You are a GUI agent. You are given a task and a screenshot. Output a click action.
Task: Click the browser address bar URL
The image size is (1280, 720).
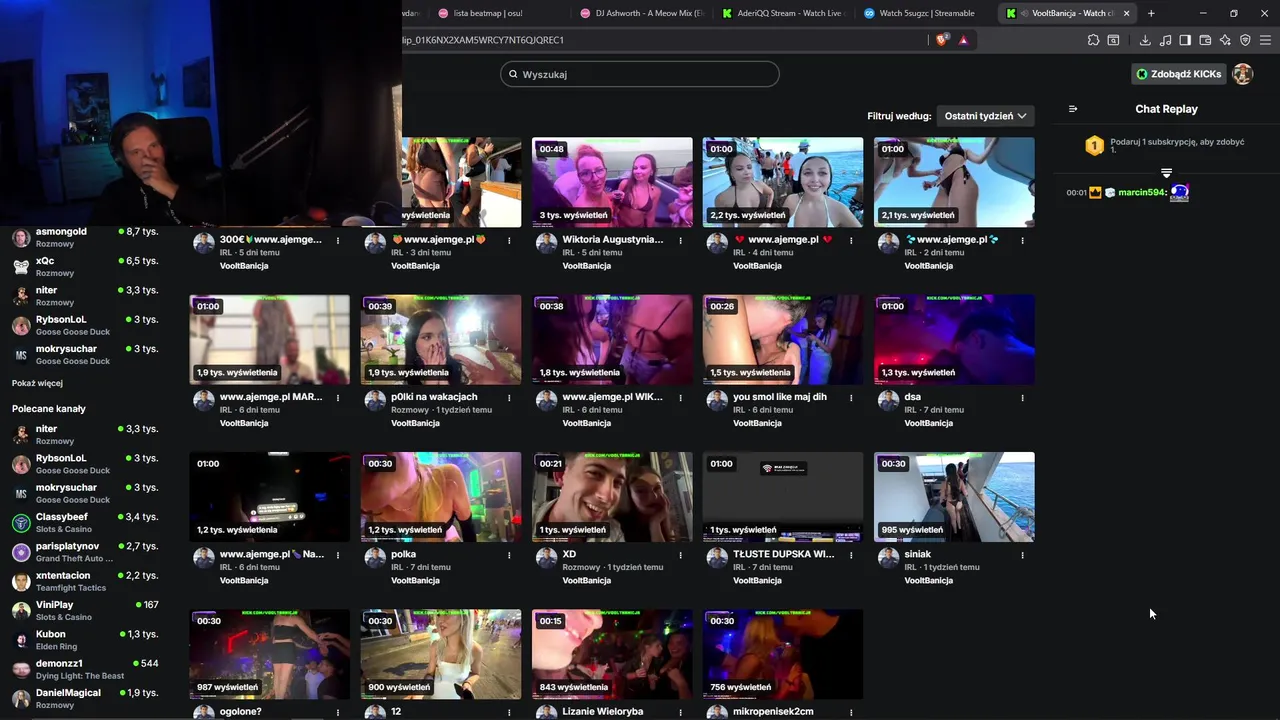(x=483, y=40)
